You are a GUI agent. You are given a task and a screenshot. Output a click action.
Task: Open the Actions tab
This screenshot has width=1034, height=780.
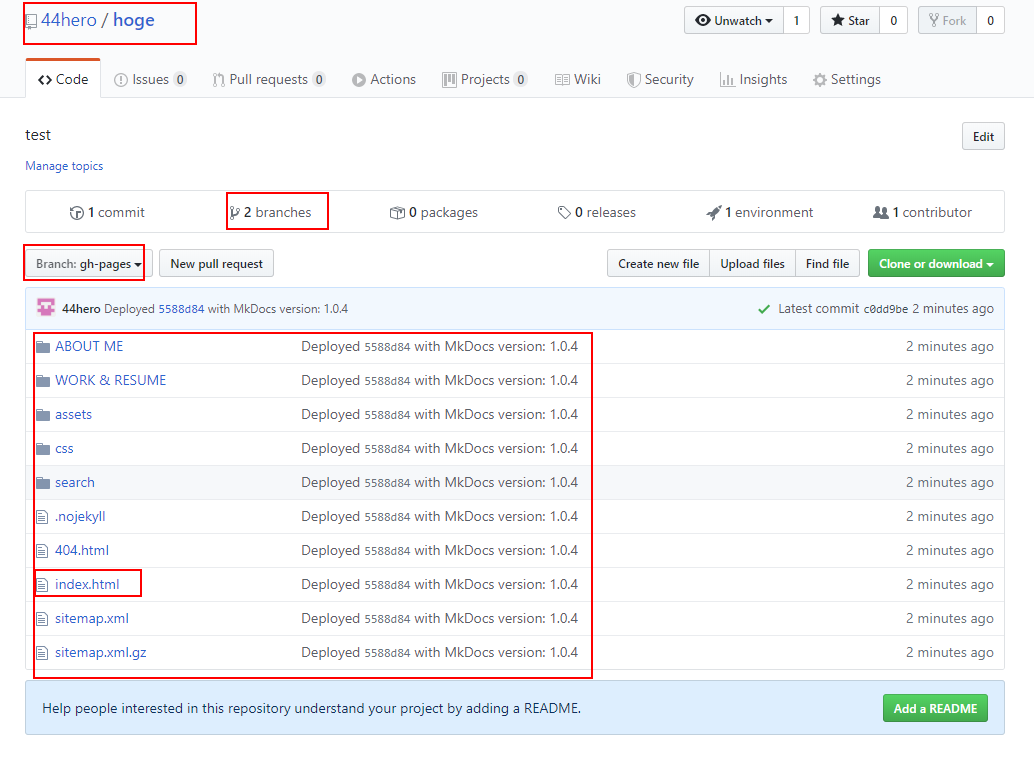tap(384, 79)
